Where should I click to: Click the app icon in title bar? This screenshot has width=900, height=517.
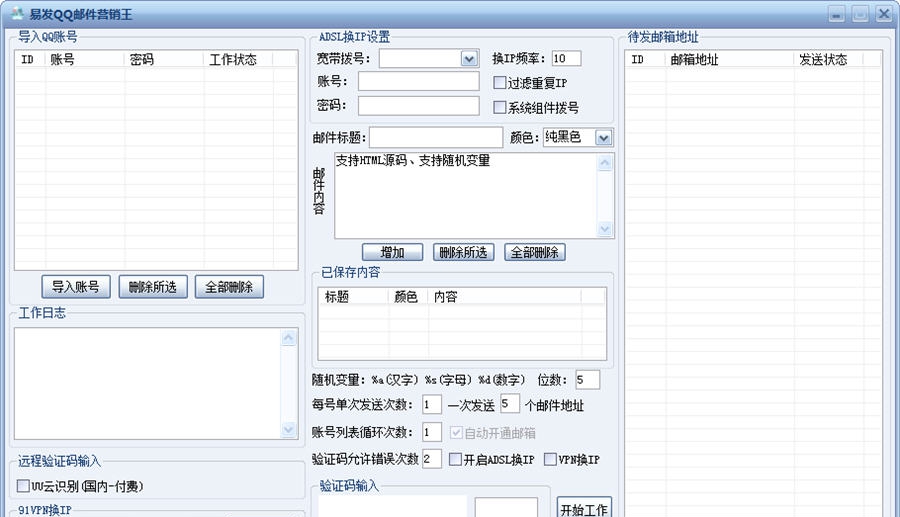tap(17, 13)
